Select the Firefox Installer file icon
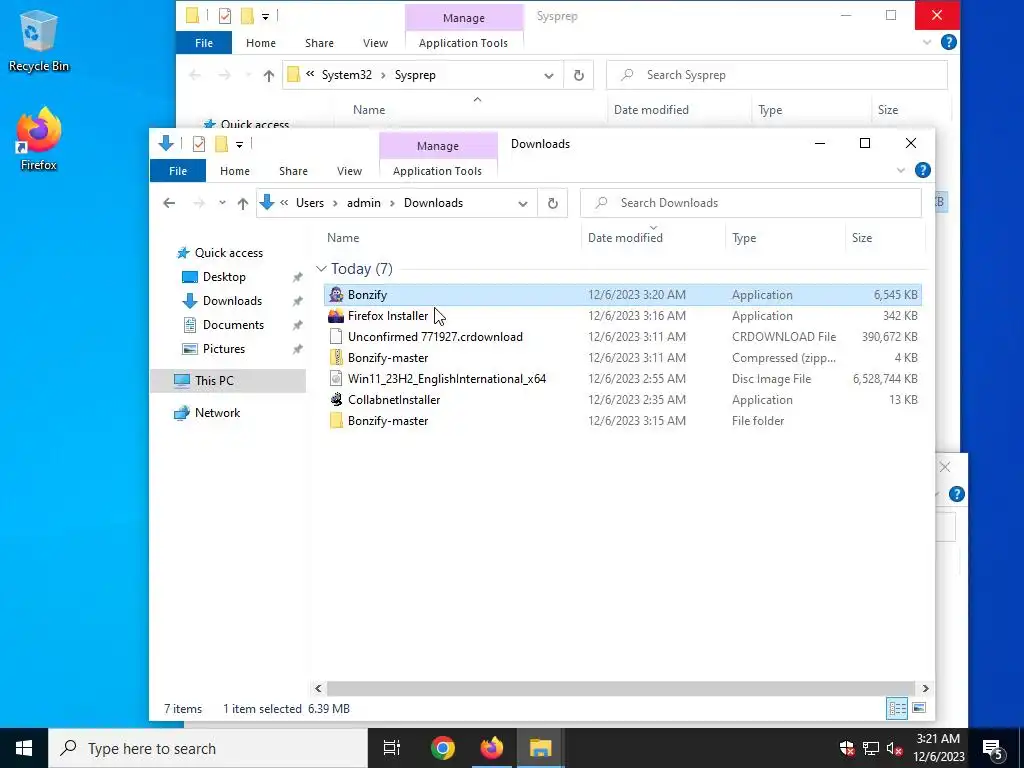1024x768 pixels. (x=336, y=316)
